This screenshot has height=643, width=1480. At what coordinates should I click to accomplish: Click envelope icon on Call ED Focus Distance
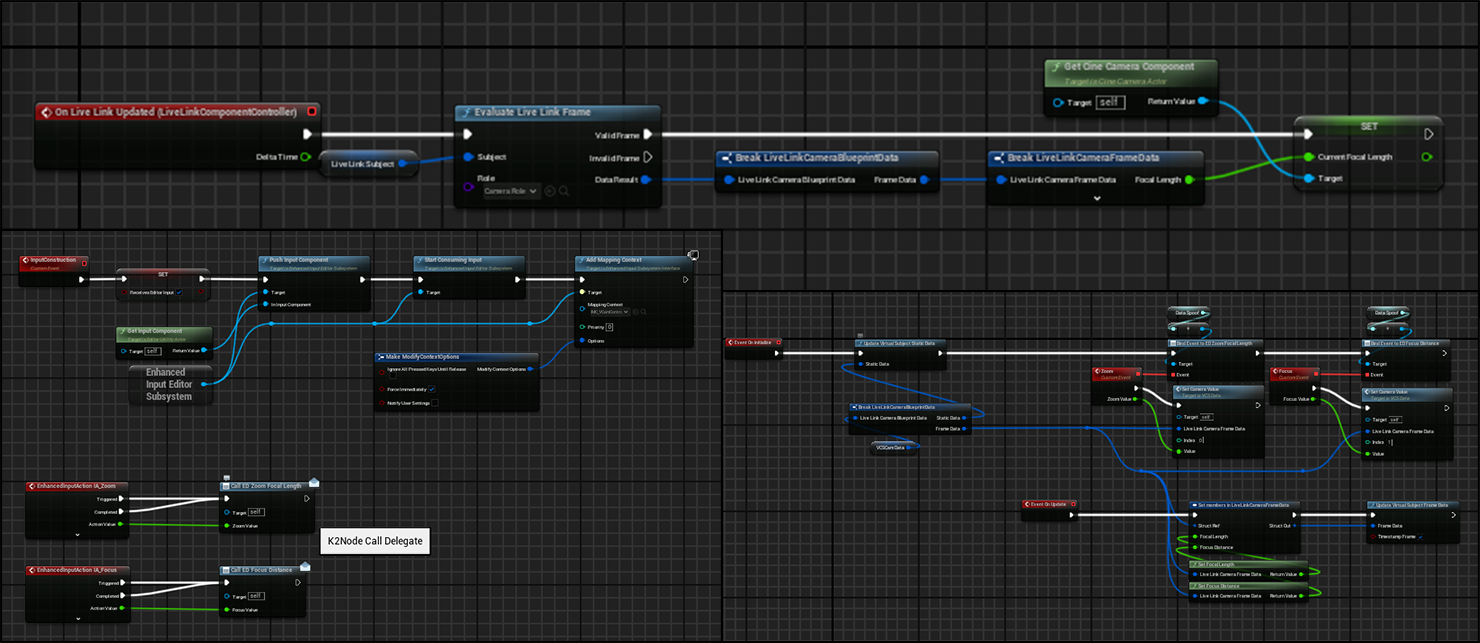pyautogui.click(x=305, y=566)
